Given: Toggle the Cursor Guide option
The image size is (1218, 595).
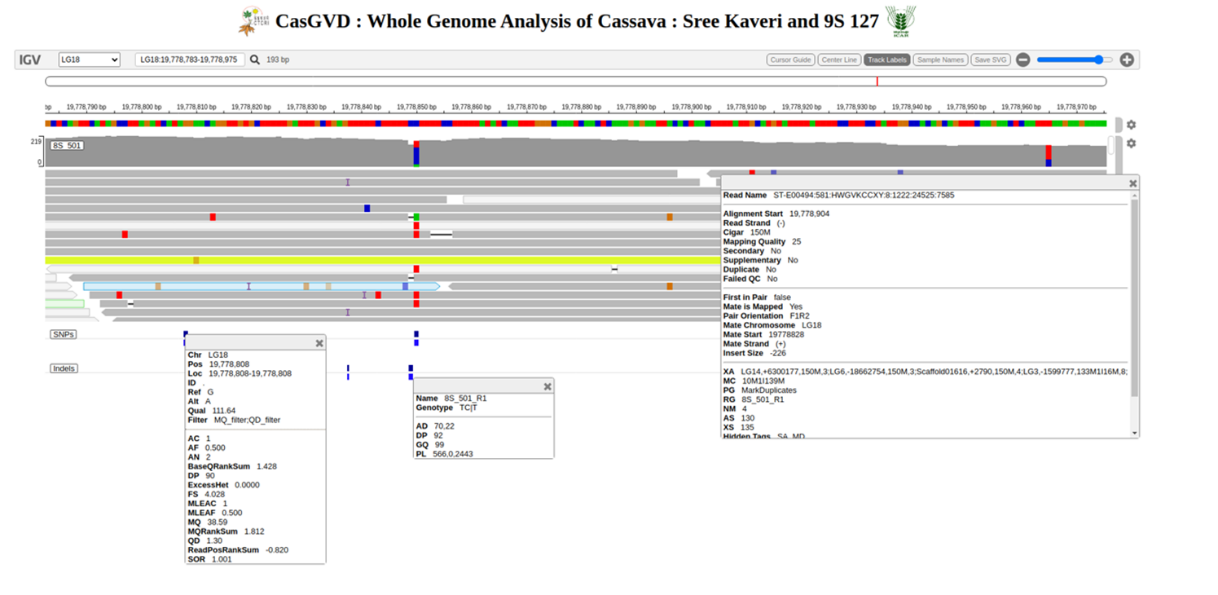Looking at the screenshot, I should click(x=790, y=60).
